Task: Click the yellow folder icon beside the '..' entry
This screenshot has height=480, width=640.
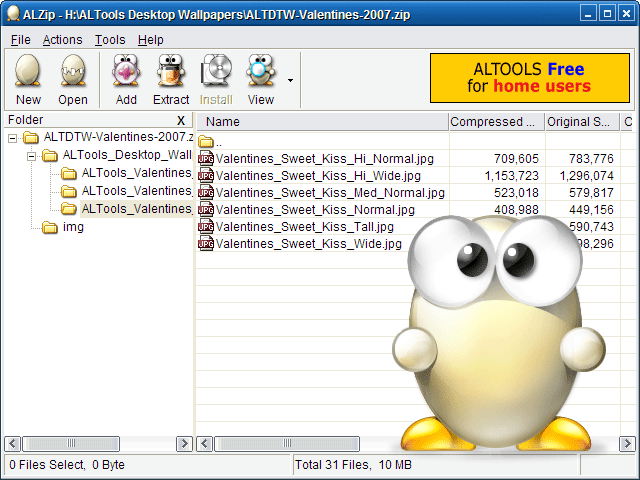Action: (x=206, y=142)
